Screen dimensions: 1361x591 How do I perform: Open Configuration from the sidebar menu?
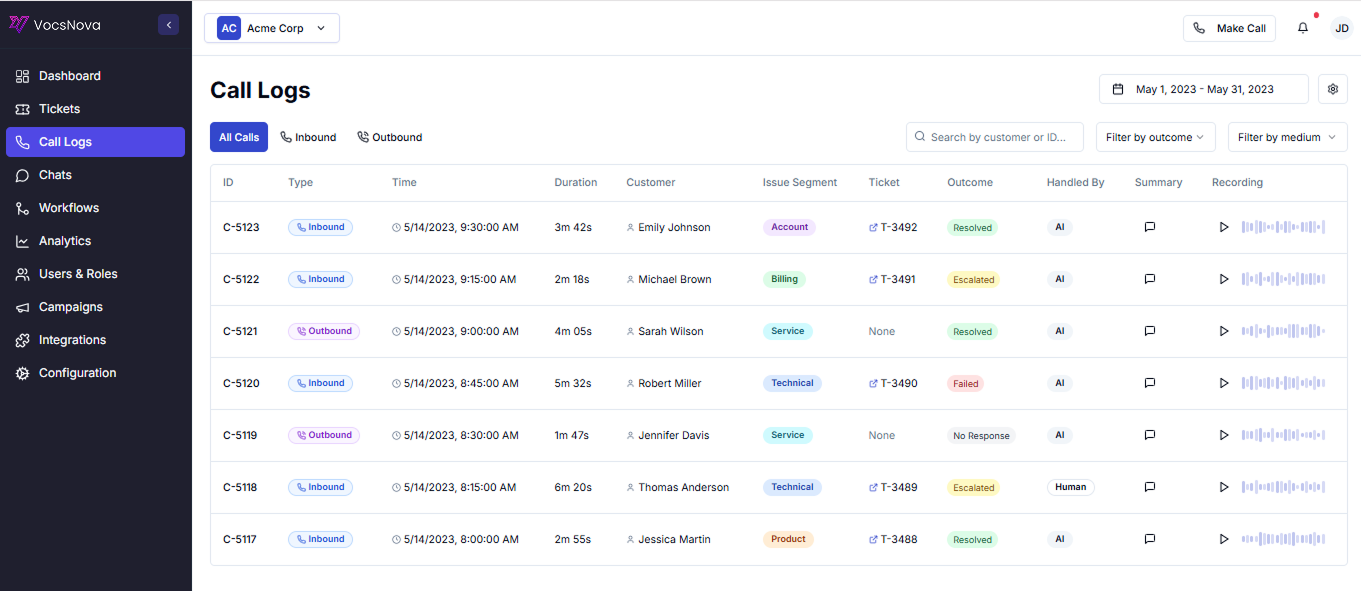pyautogui.click(x=75, y=372)
